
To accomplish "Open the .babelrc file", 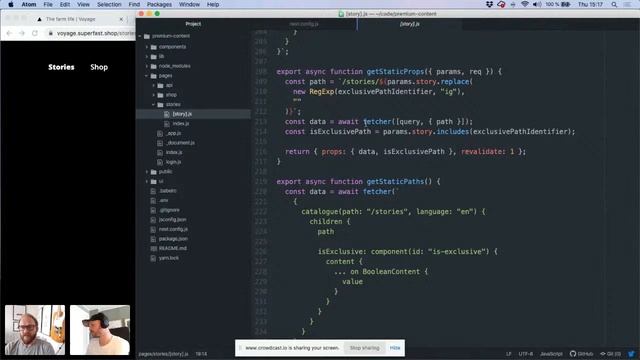I will point(168,191).
